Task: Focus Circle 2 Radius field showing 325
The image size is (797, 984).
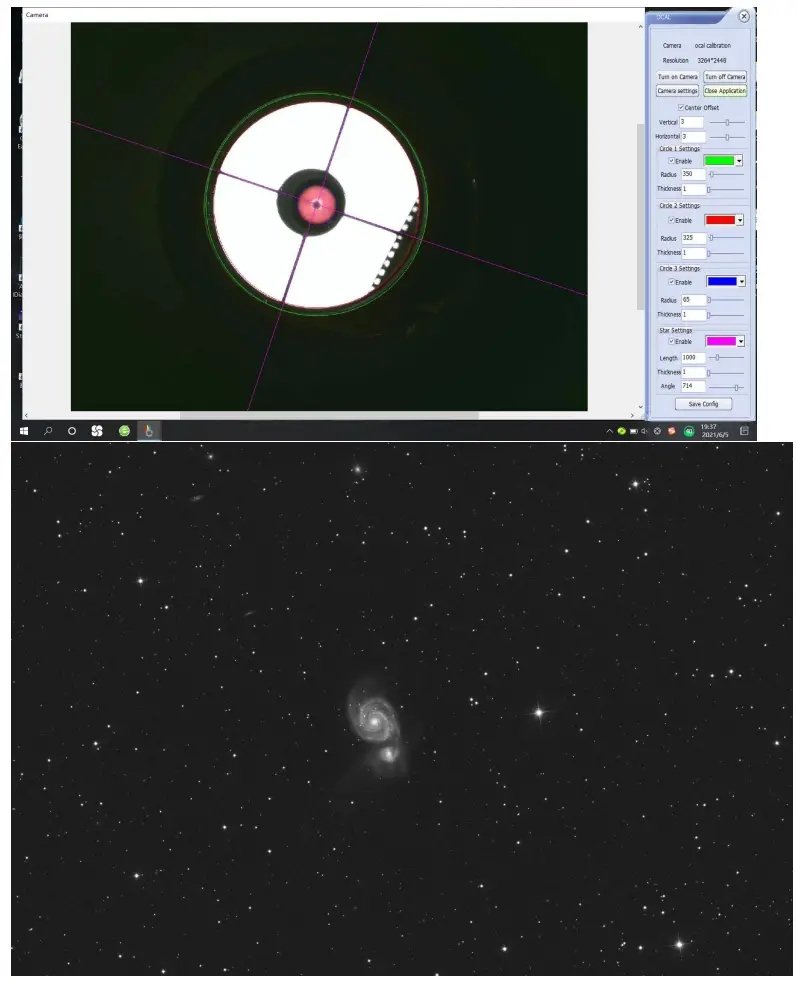Action: pos(693,238)
